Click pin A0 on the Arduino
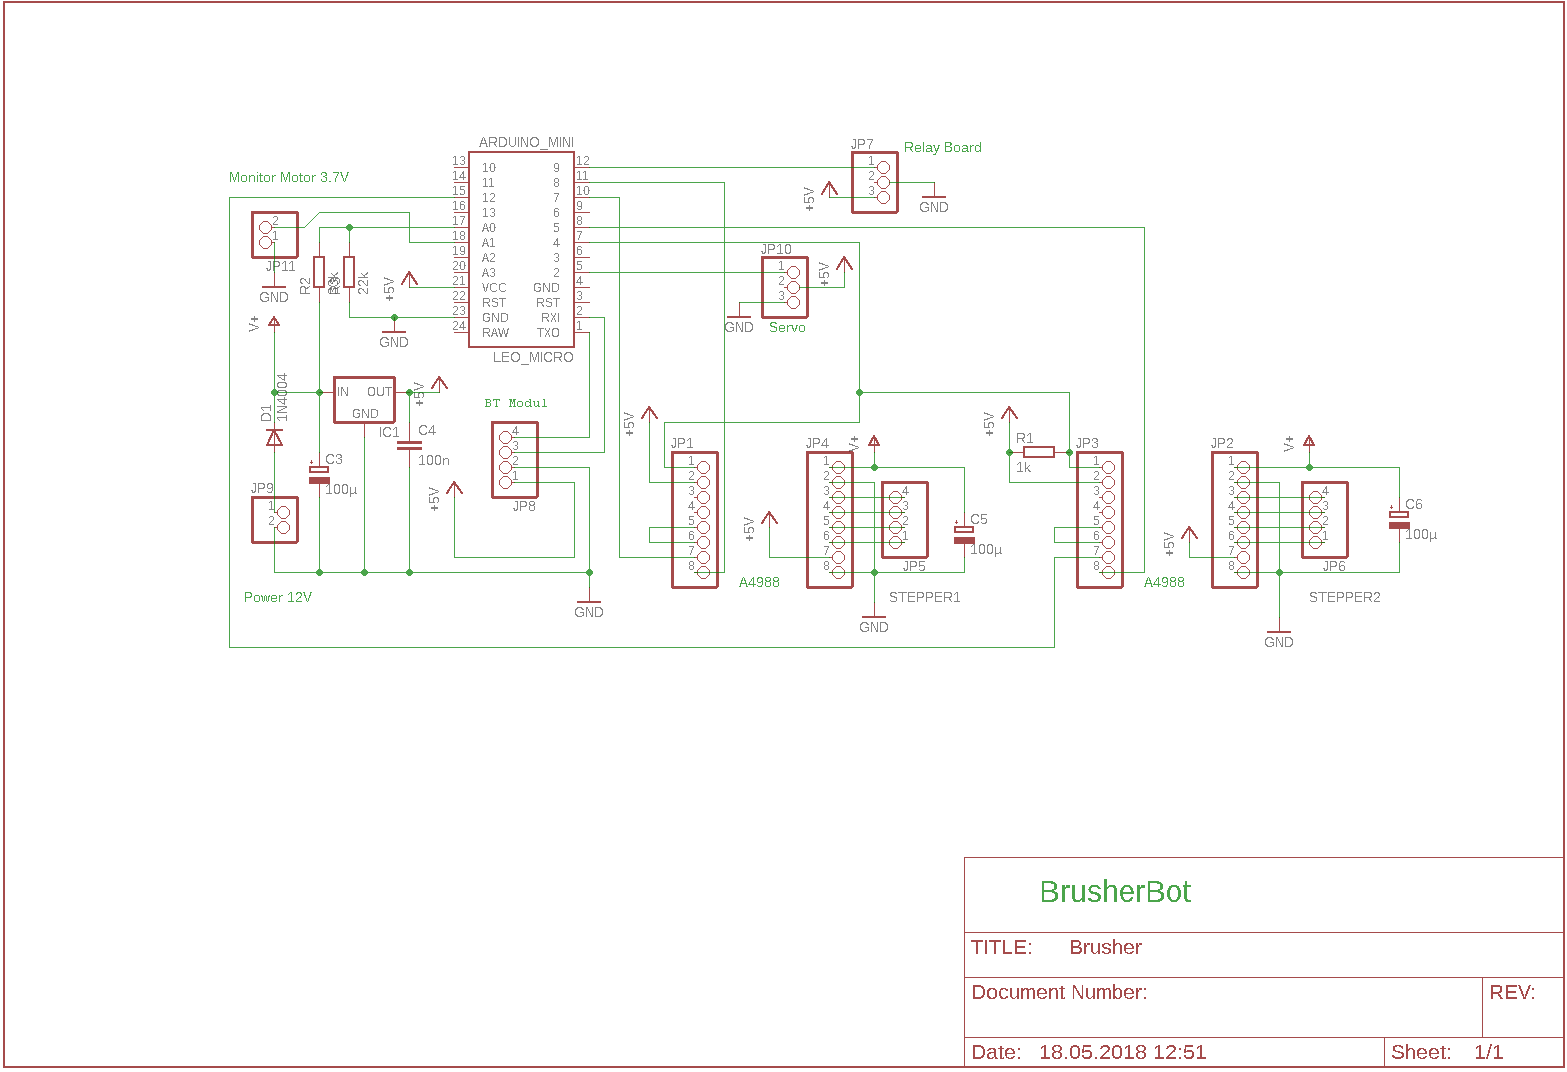This screenshot has width=1567, height=1072. [488, 227]
